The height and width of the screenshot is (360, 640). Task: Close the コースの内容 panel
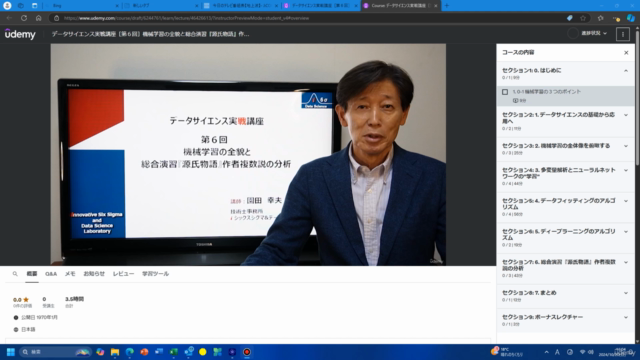[x=626, y=53]
